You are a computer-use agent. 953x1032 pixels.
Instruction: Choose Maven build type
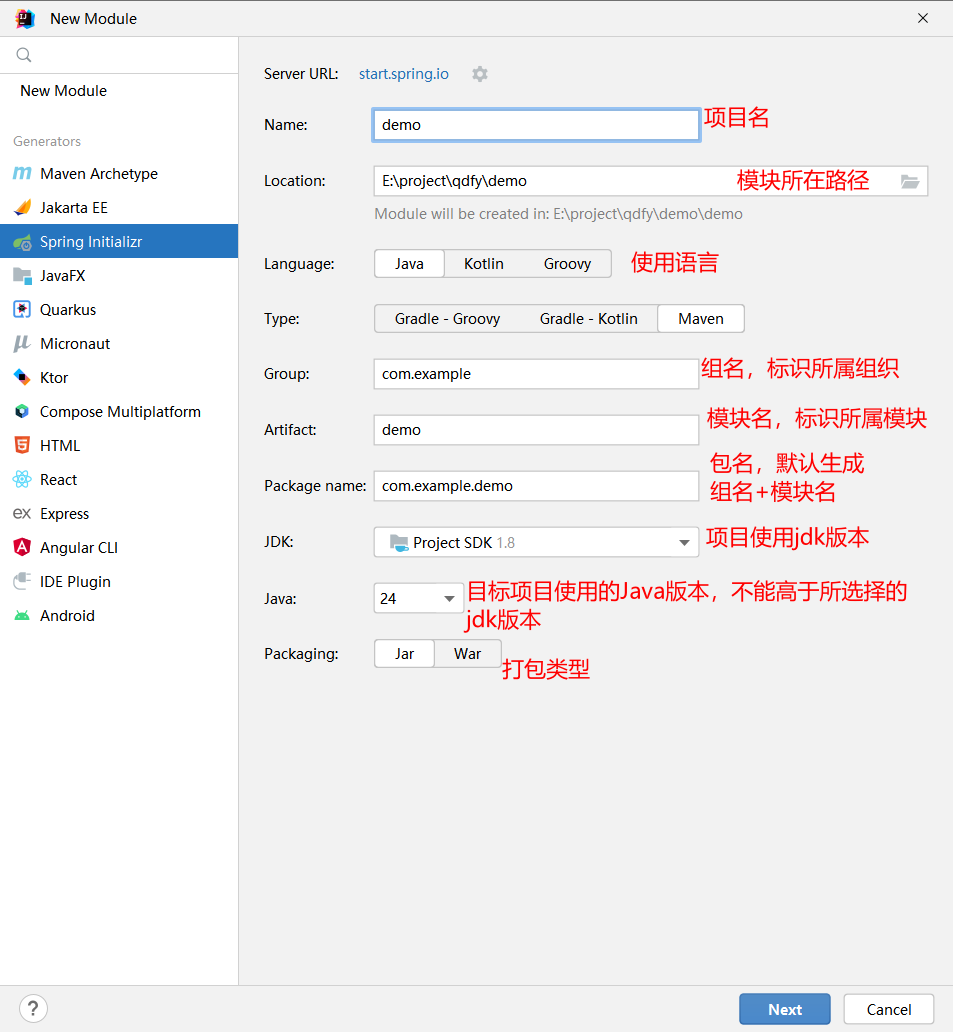(x=701, y=319)
